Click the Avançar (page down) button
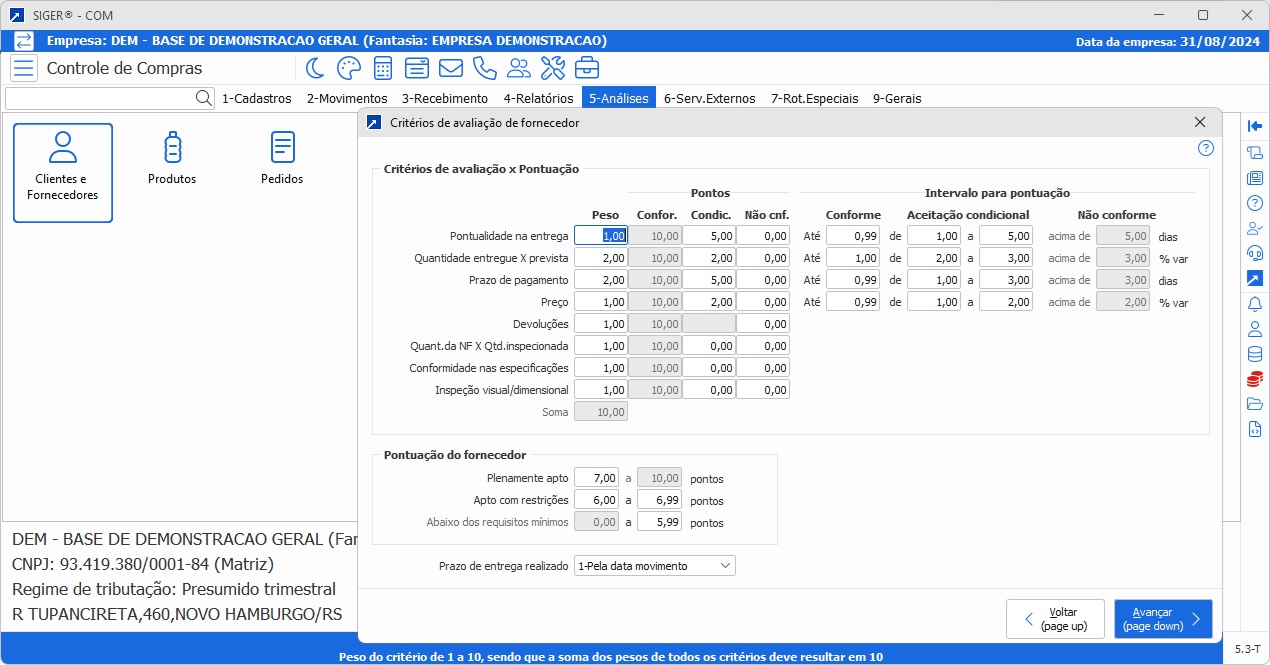This screenshot has width=1270, height=665. pyautogui.click(x=1162, y=619)
